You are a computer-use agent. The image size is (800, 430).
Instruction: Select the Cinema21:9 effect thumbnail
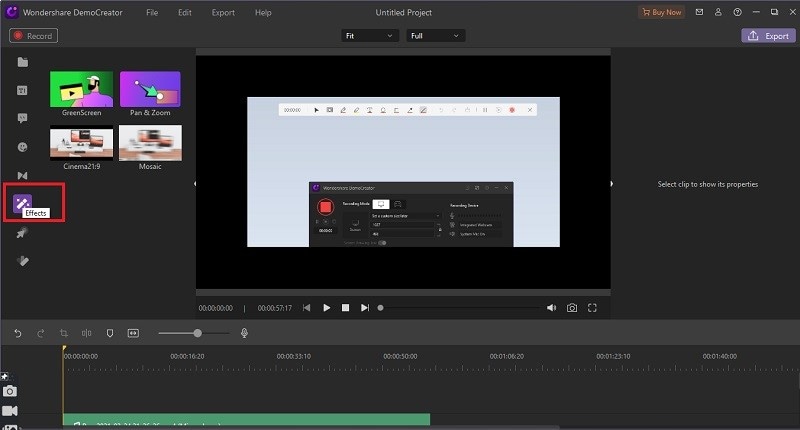click(82, 143)
